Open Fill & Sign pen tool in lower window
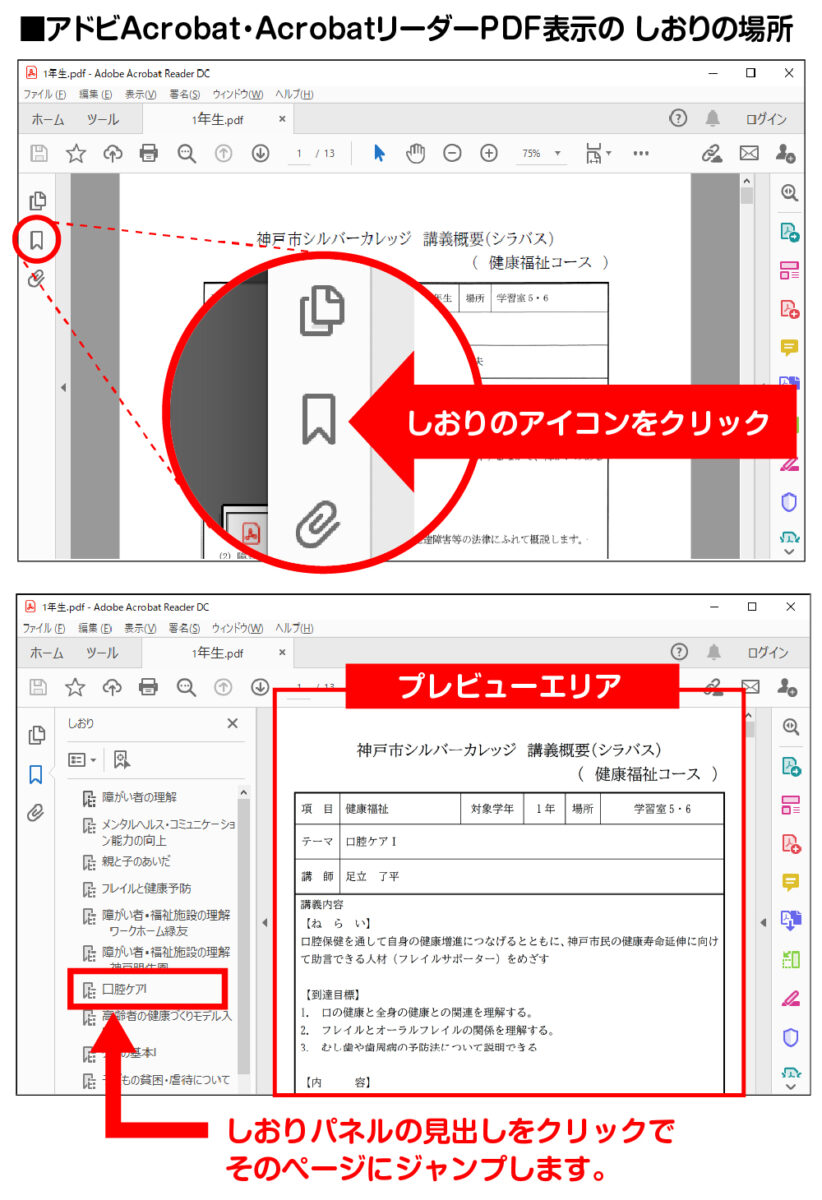Image resolution: width=822 pixels, height=1200 pixels. pos(790,998)
